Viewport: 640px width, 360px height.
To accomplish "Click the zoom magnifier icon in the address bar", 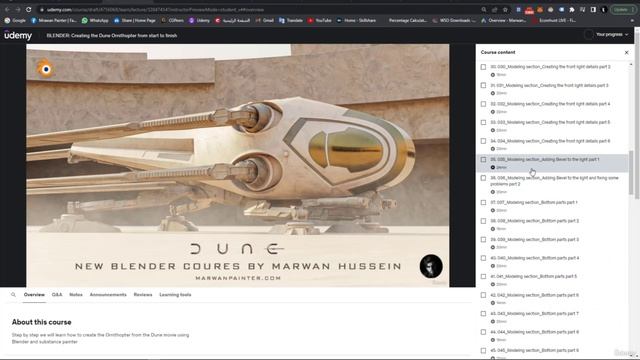I will point(484,9).
